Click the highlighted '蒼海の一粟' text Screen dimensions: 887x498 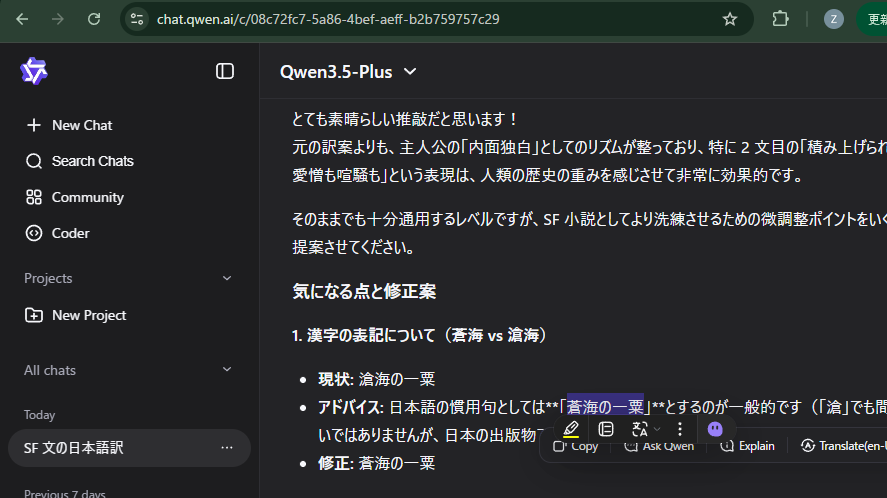coord(605,407)
